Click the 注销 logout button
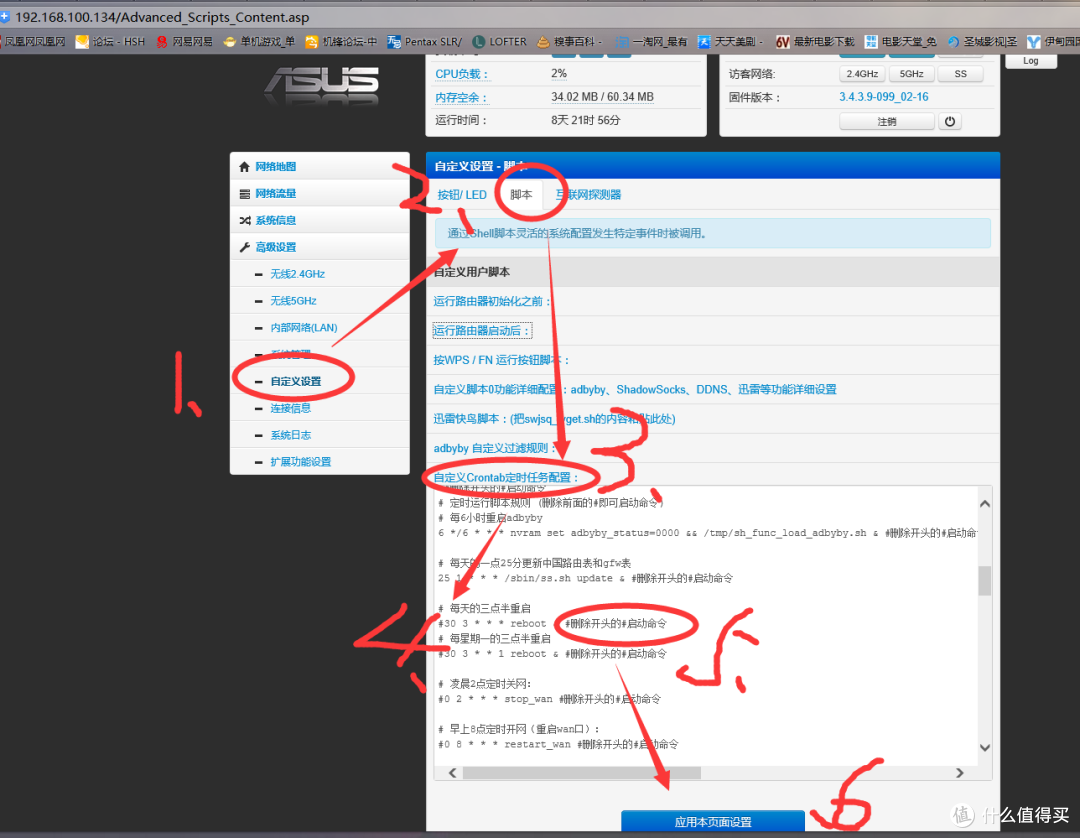Viewport: 1080px width, 838px height. click(x=886, y=121)
